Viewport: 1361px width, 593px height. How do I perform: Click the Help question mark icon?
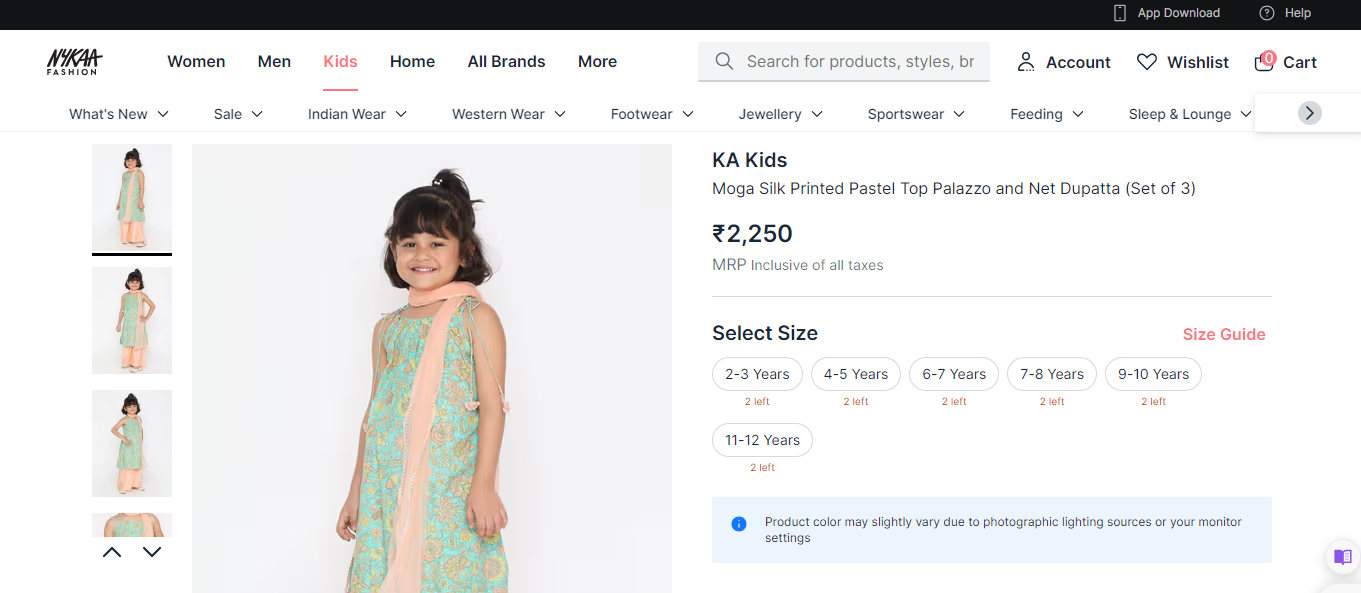1267,13
